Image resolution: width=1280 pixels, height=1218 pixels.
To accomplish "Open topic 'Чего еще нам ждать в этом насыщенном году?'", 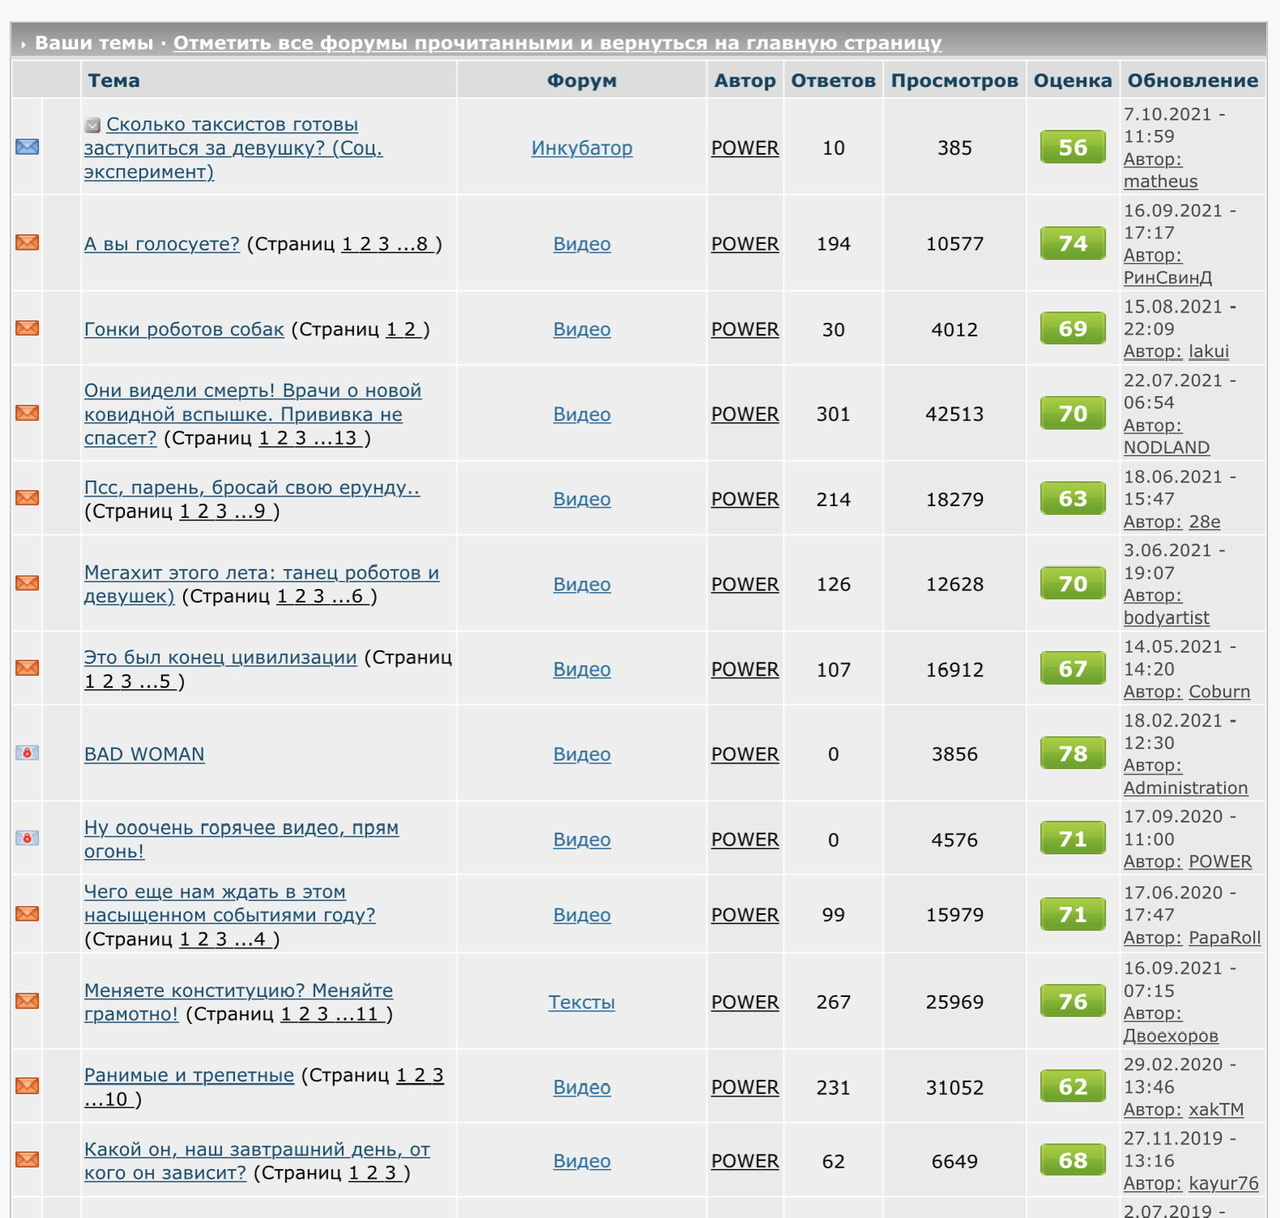I will click(230, 903).
